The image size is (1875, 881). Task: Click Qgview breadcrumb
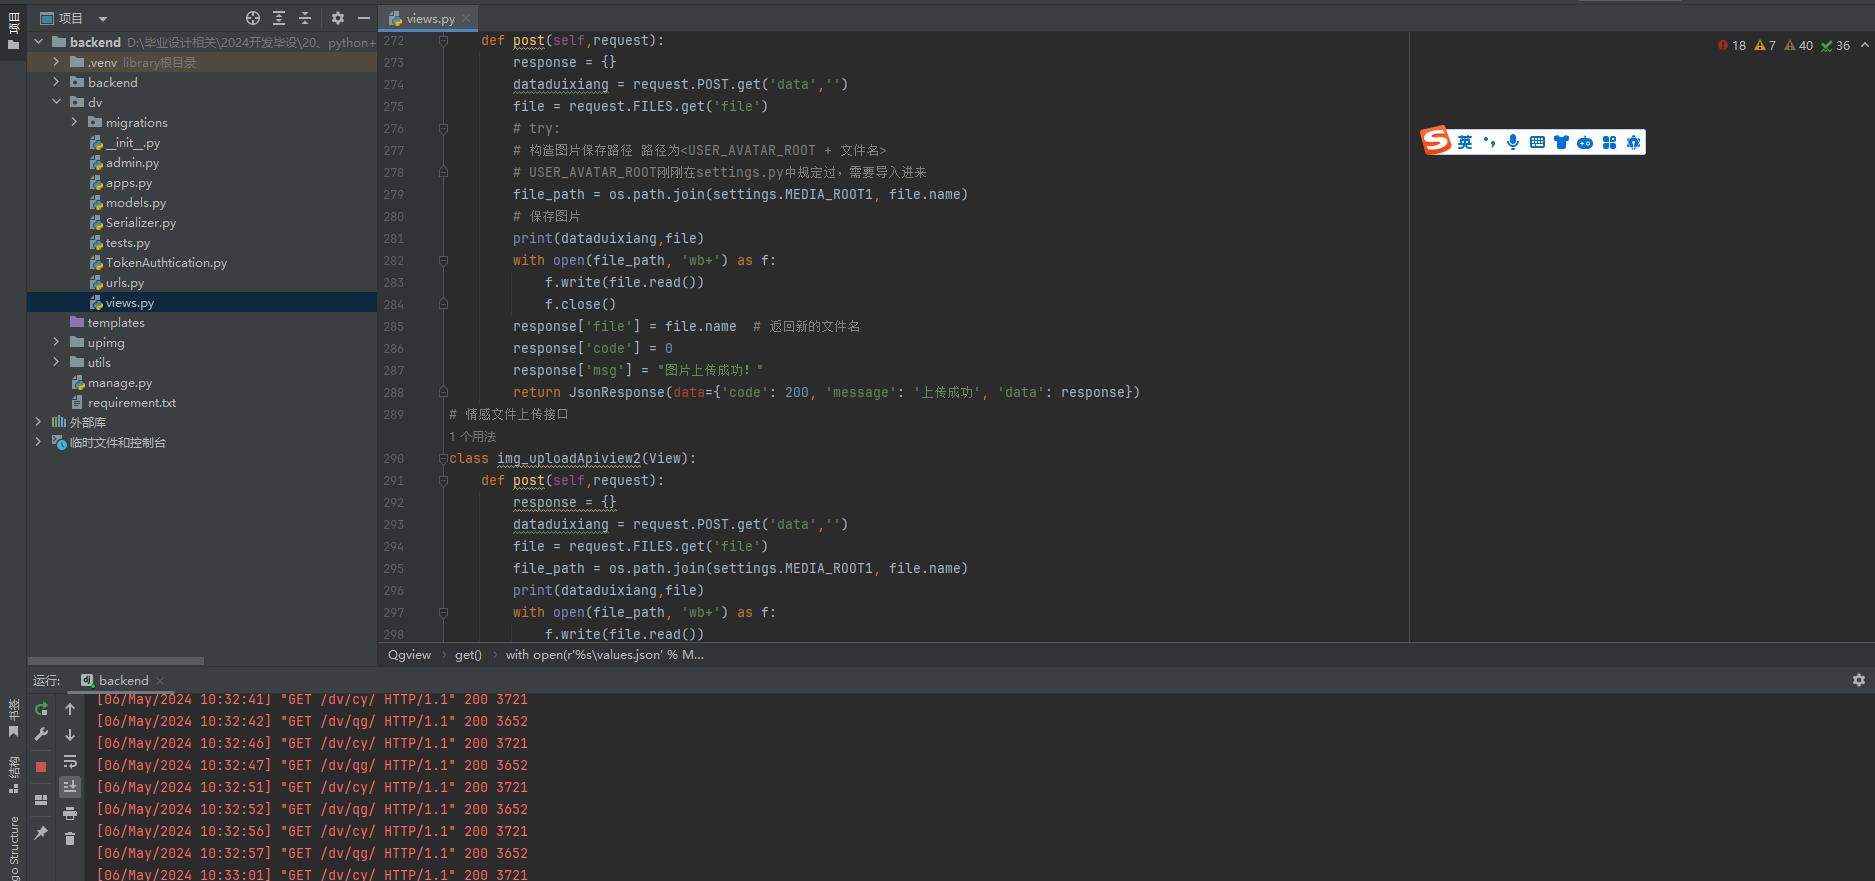pos(409,655)
